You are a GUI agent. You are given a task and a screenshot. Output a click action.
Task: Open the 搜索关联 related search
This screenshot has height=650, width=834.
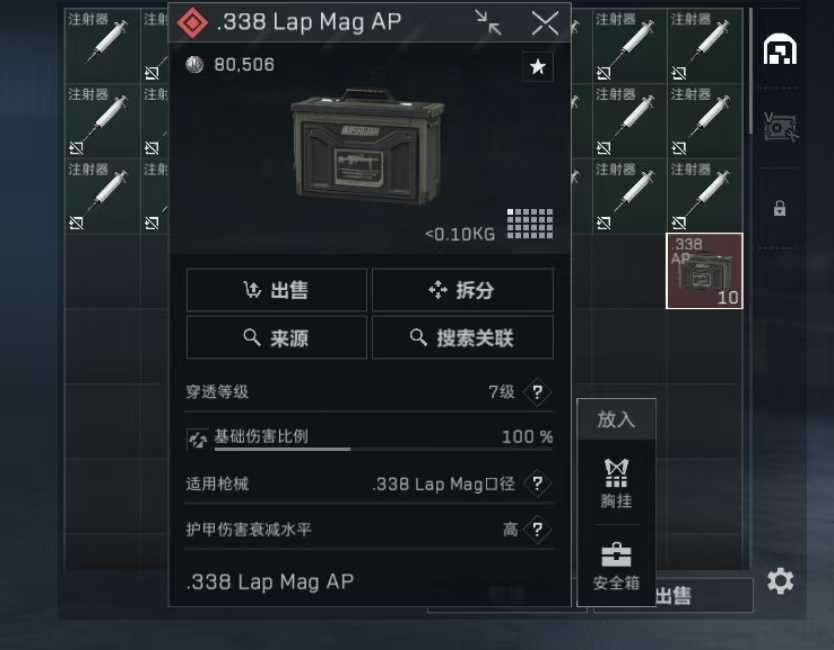coord(463,338)
